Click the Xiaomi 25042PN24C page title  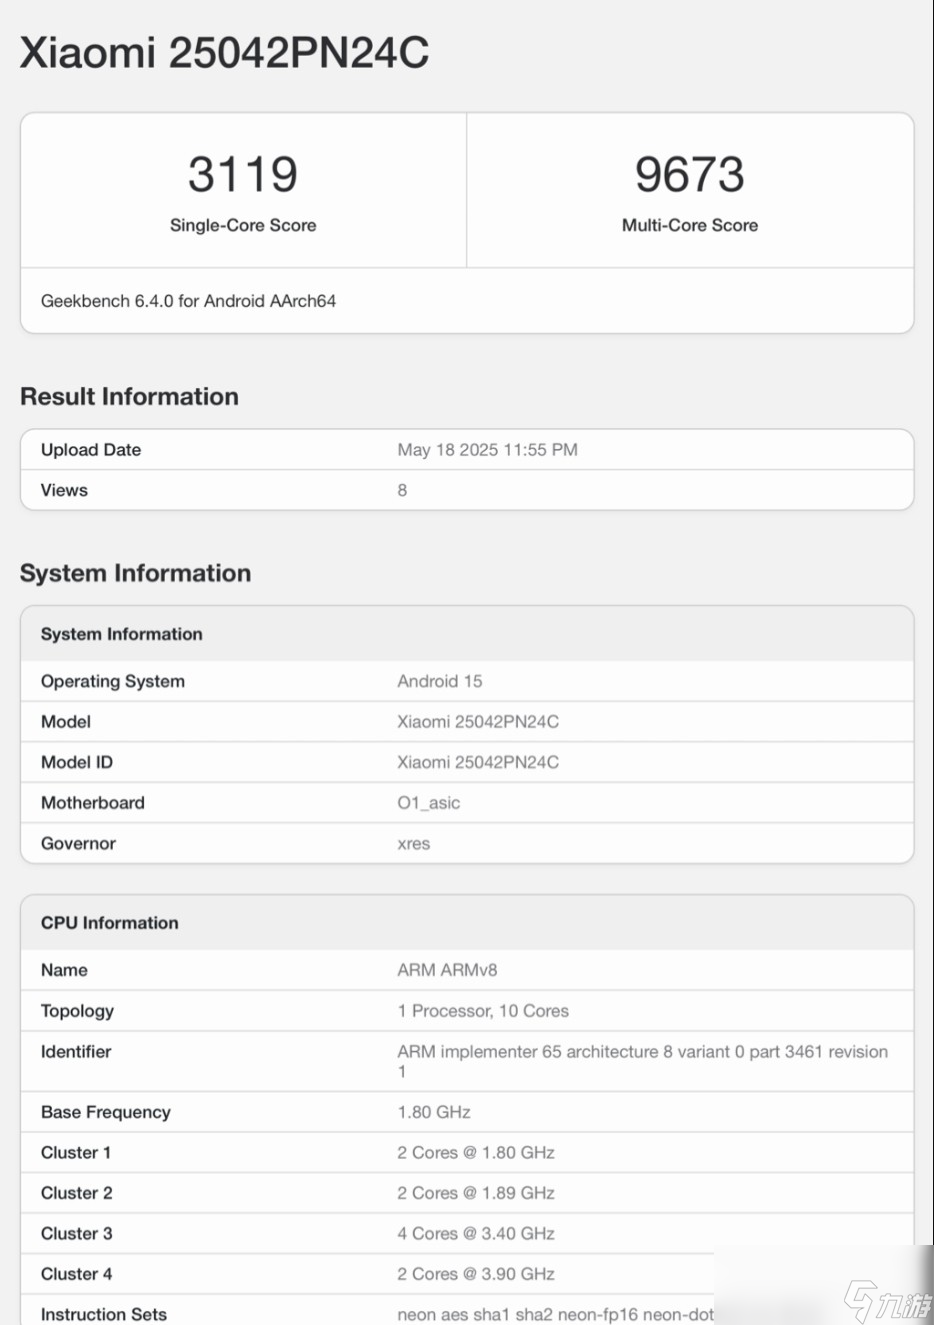click(x=224, y=53)
